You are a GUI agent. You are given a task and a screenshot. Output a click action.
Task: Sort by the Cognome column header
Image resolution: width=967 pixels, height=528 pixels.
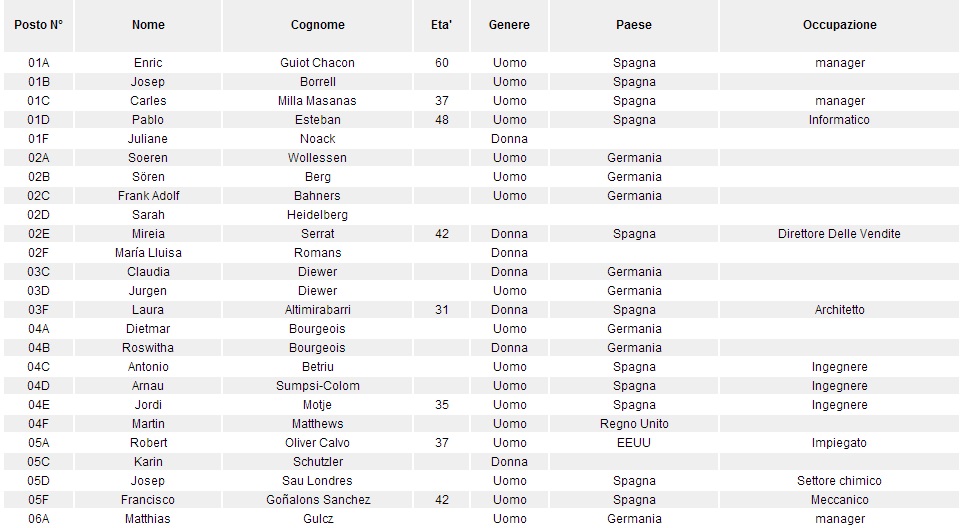317,25
